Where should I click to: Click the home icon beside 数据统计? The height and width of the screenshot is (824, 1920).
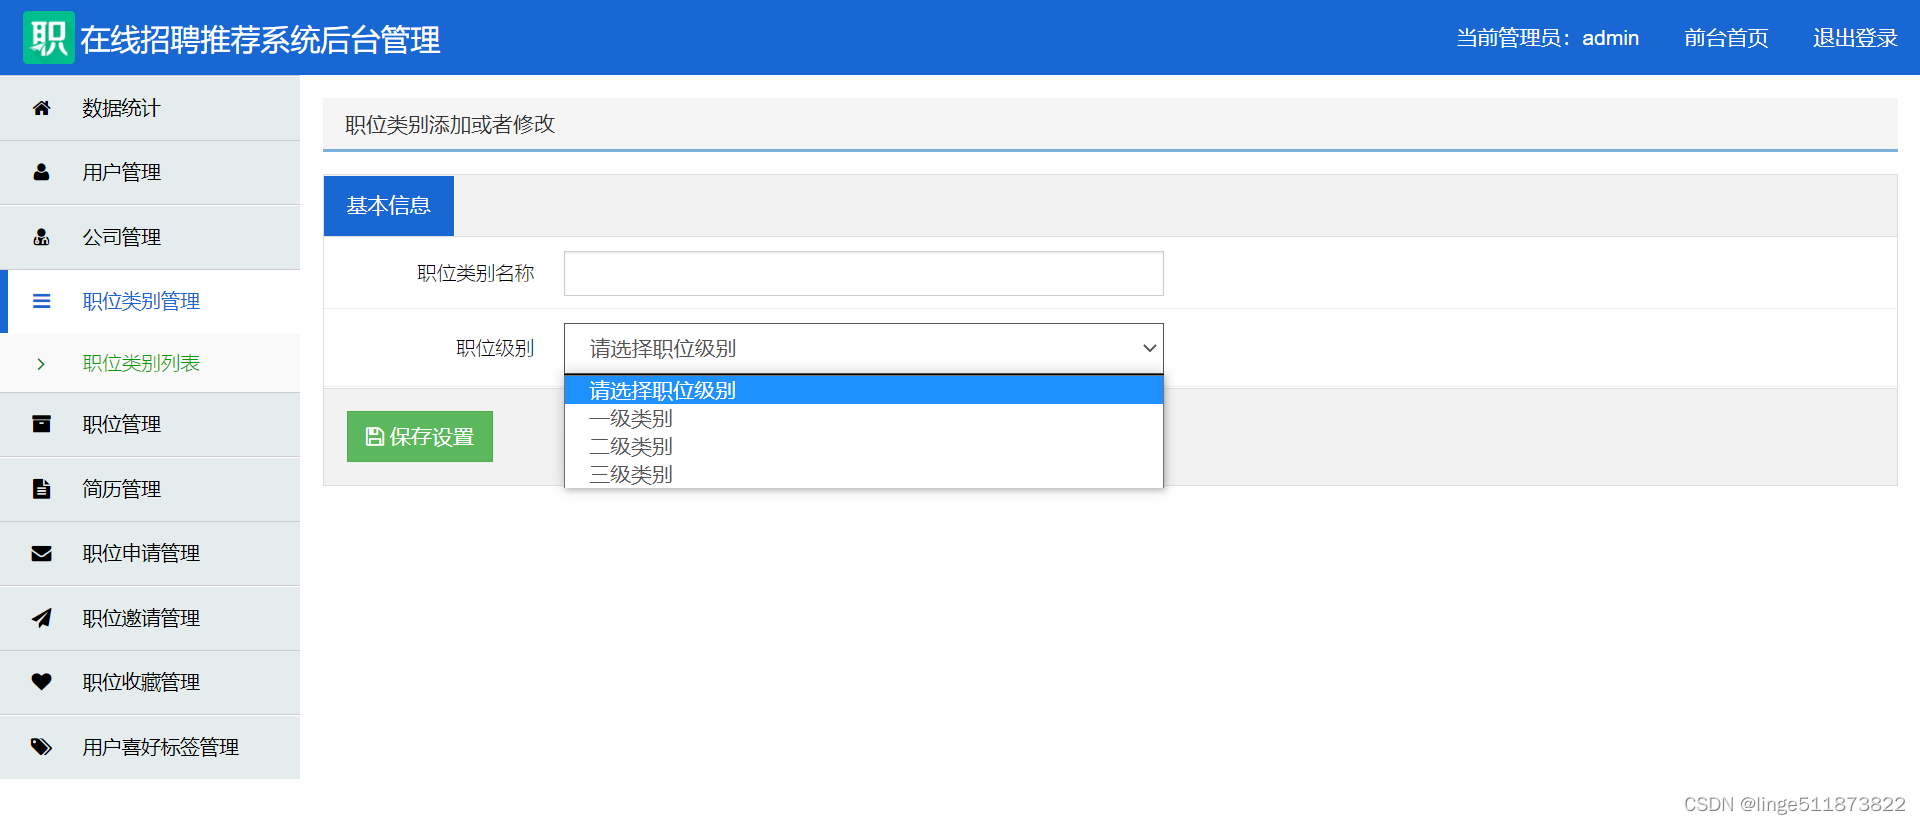click(x=41, y=108)
